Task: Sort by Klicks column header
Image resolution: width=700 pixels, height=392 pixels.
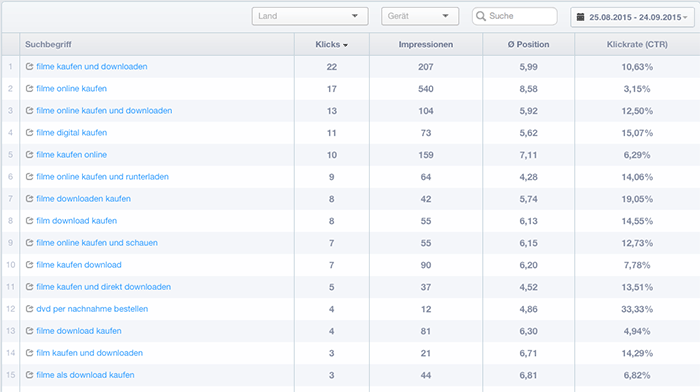Action: tap(331, 44)
